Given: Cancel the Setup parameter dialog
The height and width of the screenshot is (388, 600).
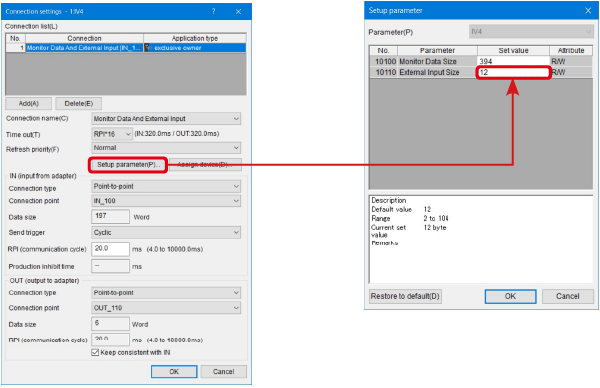Looking at the screenshot, I should 567,297.
